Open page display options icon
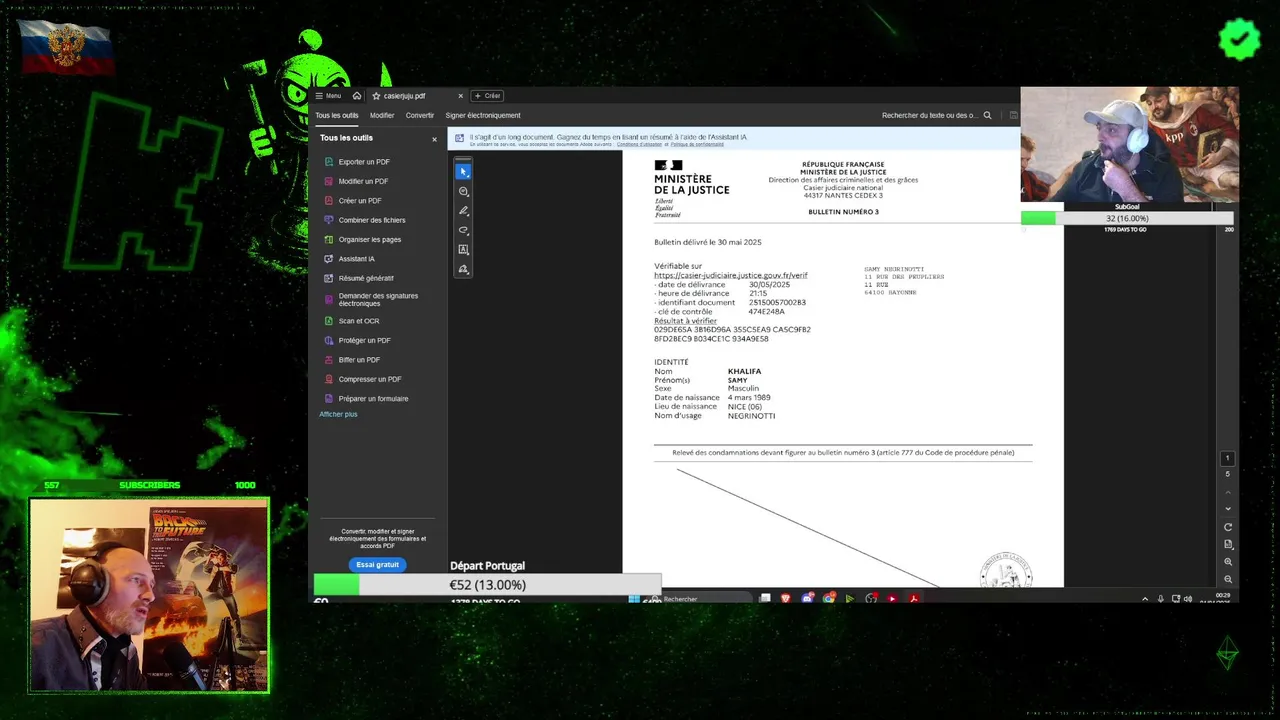 point(1228,544)
